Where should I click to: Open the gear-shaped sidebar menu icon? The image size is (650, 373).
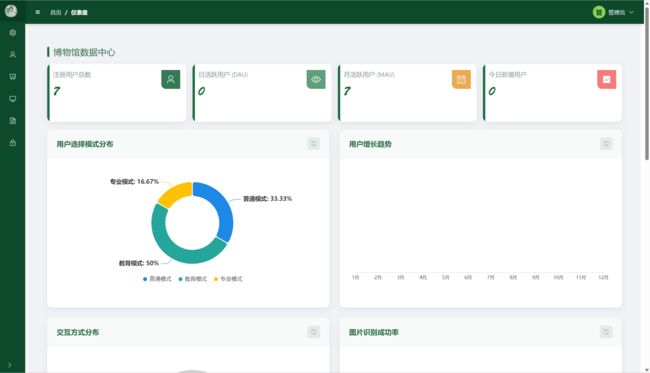pyautogui.click(x=13, y=33)
